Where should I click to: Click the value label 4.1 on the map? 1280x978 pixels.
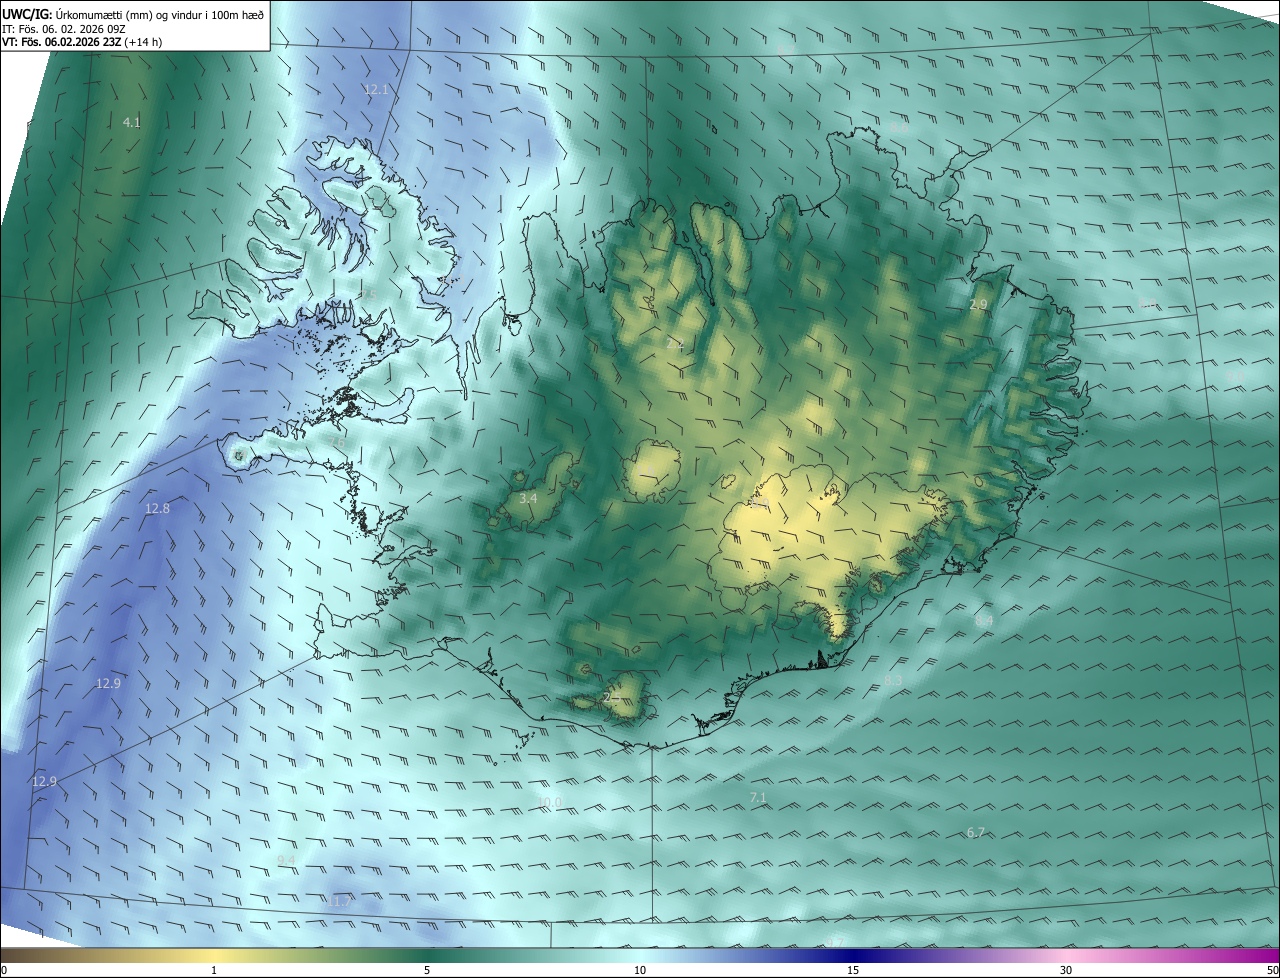pyautogui.click(x=131, y=122)
